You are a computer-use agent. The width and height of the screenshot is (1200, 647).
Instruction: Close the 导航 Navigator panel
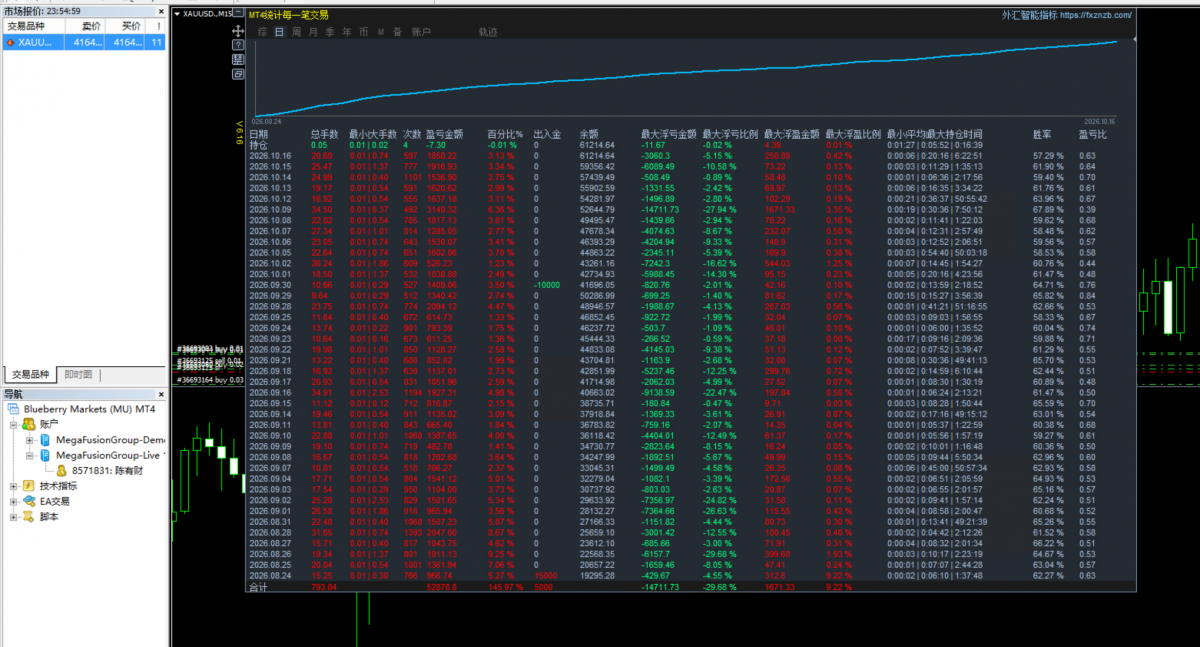pos(161,395)
